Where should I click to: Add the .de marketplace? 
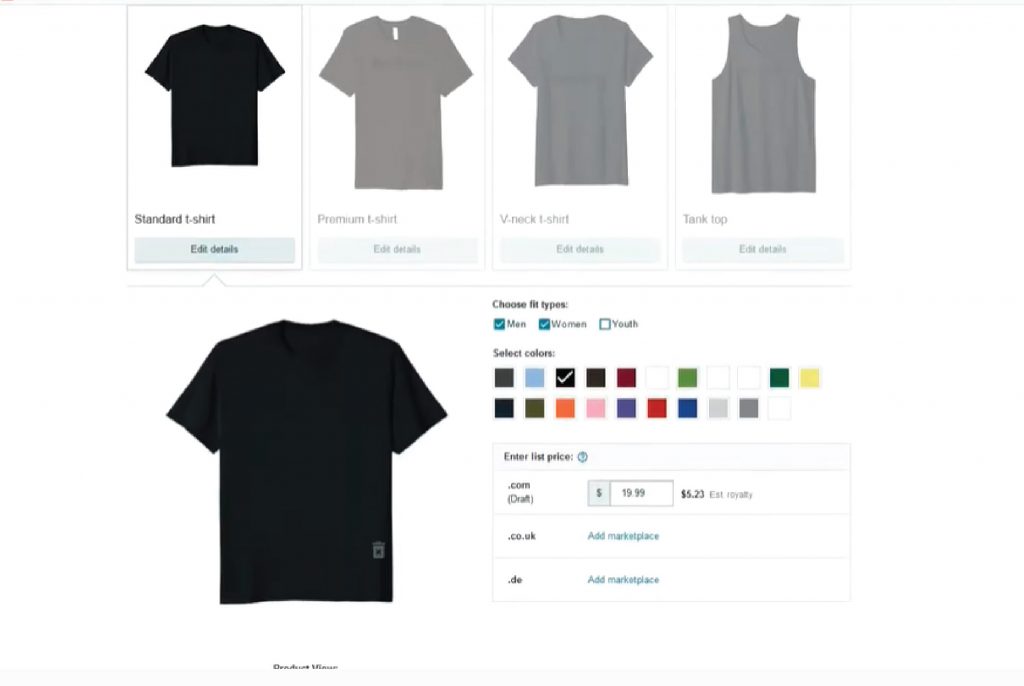(623, 580)
